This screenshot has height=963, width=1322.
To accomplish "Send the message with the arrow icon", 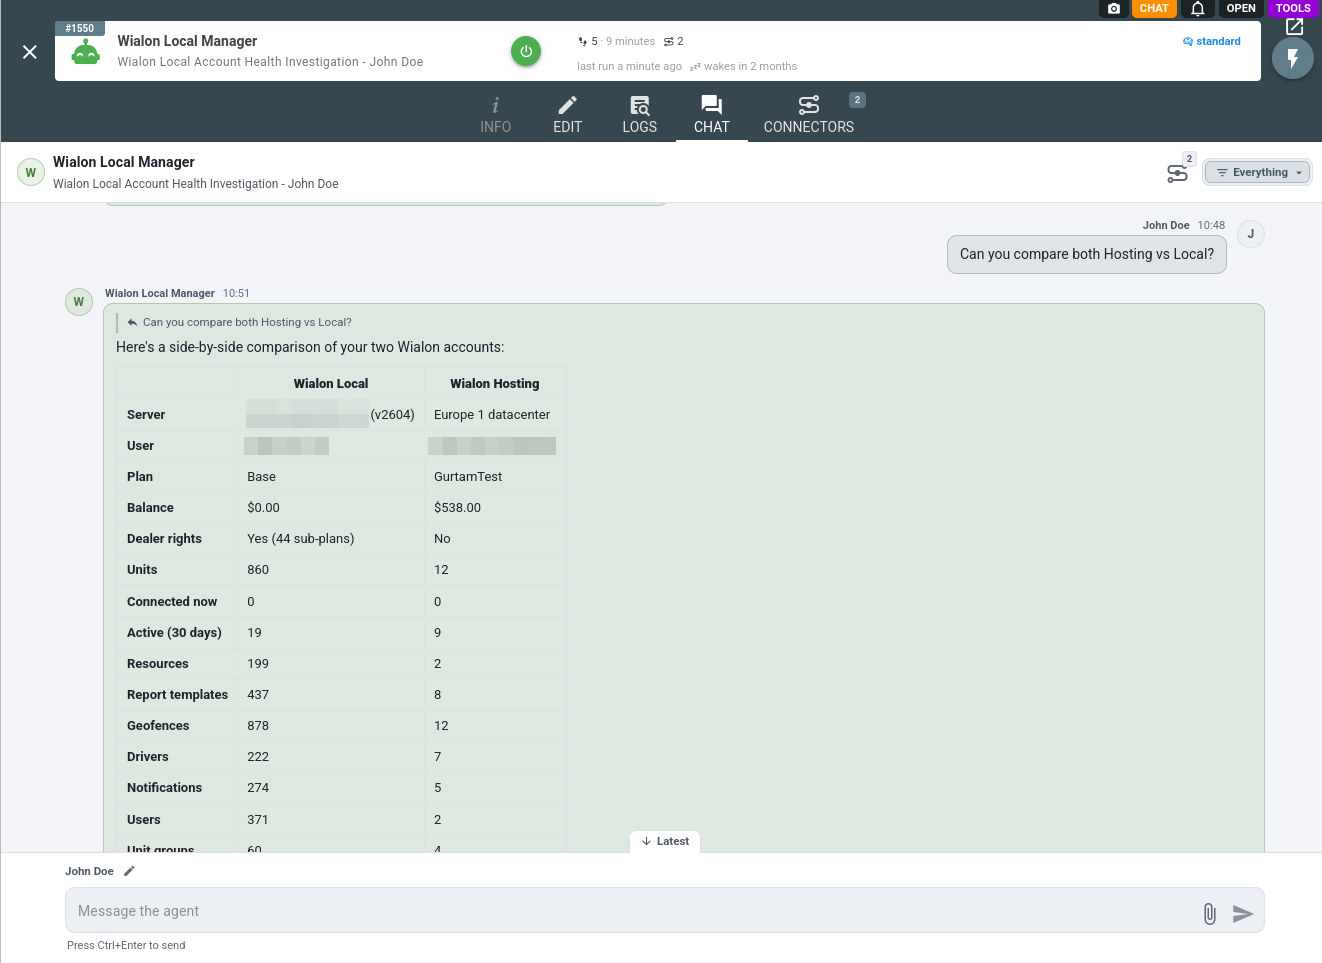I will point(1243,913).
